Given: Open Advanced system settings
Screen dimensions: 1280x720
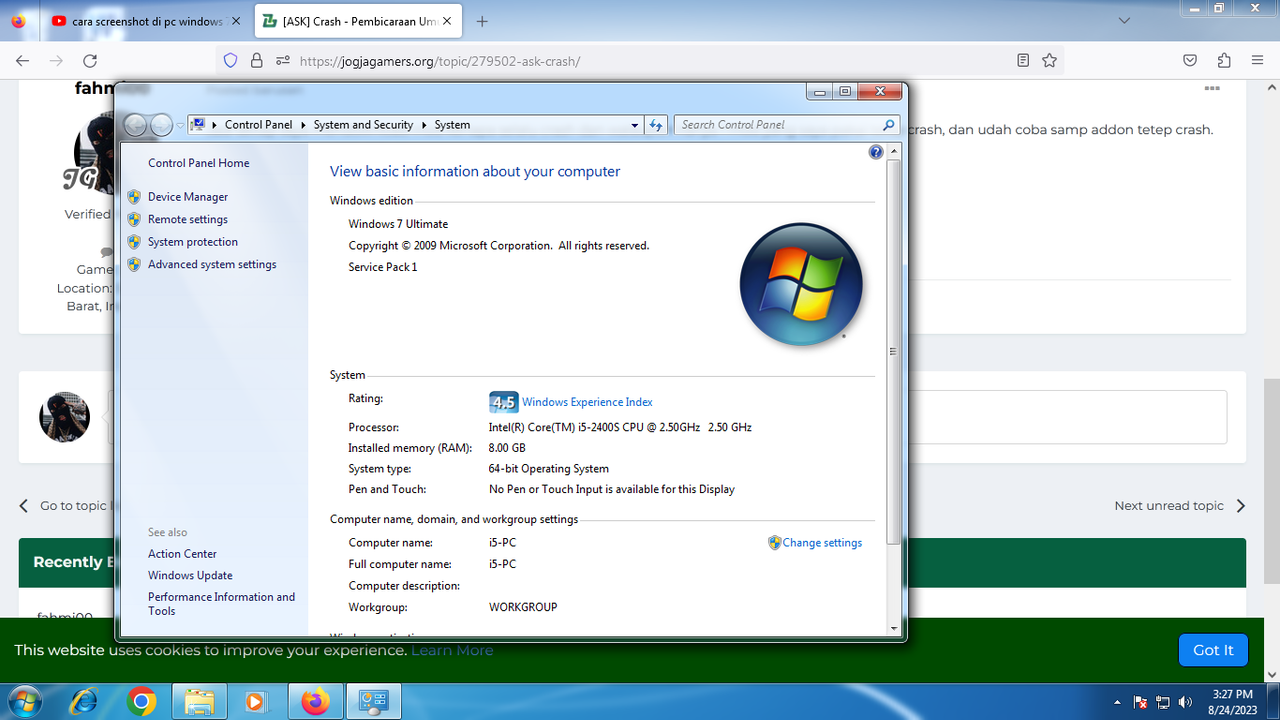Looking at the screenshot, I should [x=212, y=264].
